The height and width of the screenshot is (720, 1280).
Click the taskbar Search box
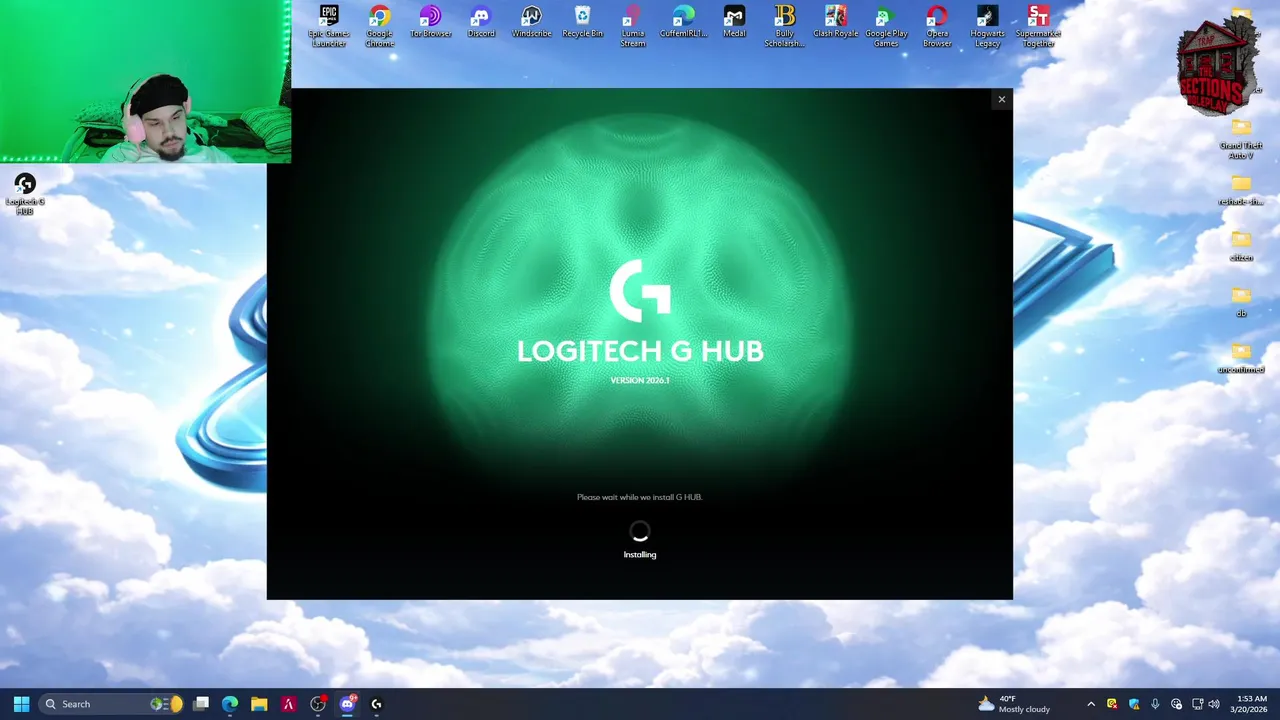pyautogui.click(x=113, y=704)
